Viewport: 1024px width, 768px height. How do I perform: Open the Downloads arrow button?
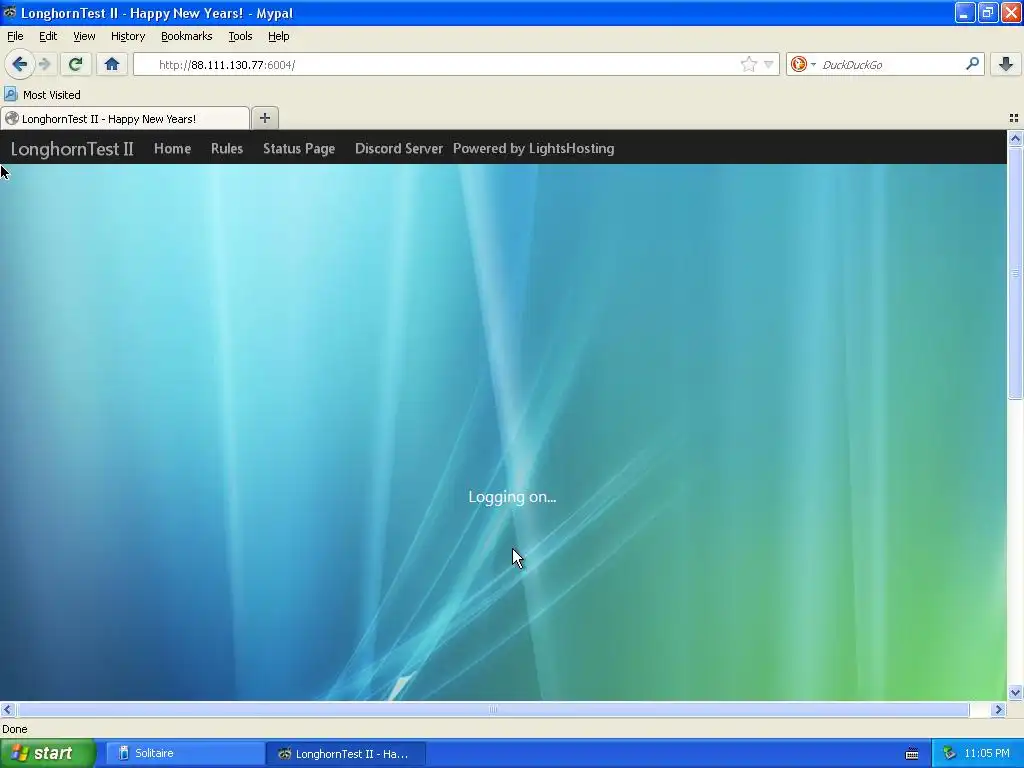(x=1006, y=64)
